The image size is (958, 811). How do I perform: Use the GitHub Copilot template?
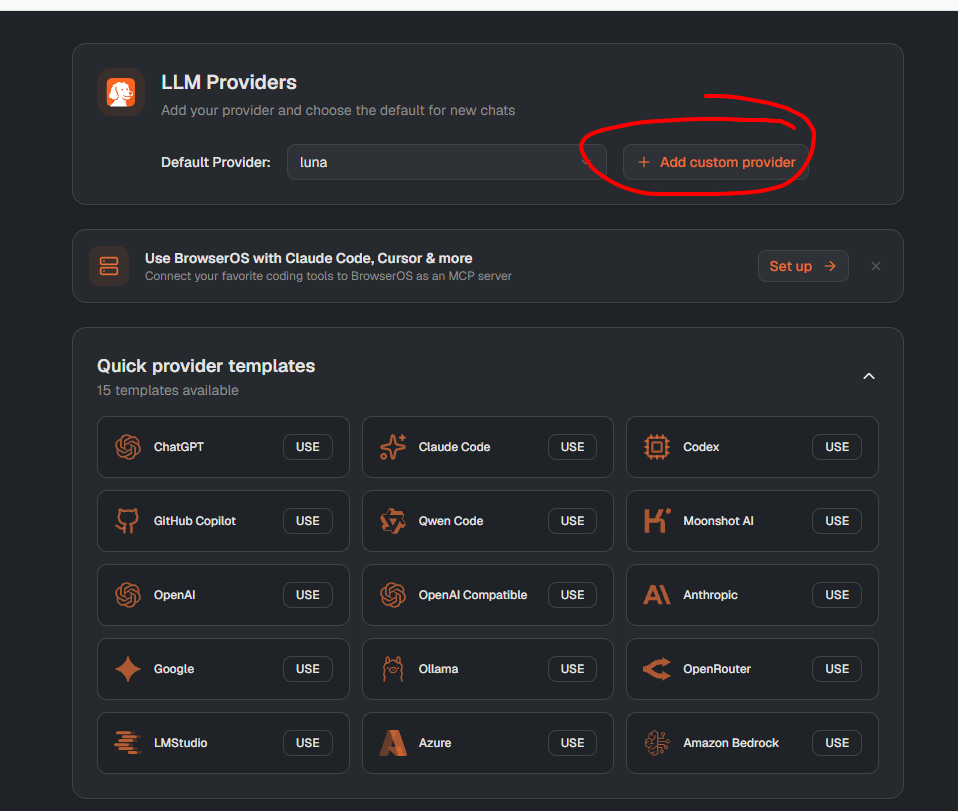tap(307, 521)
